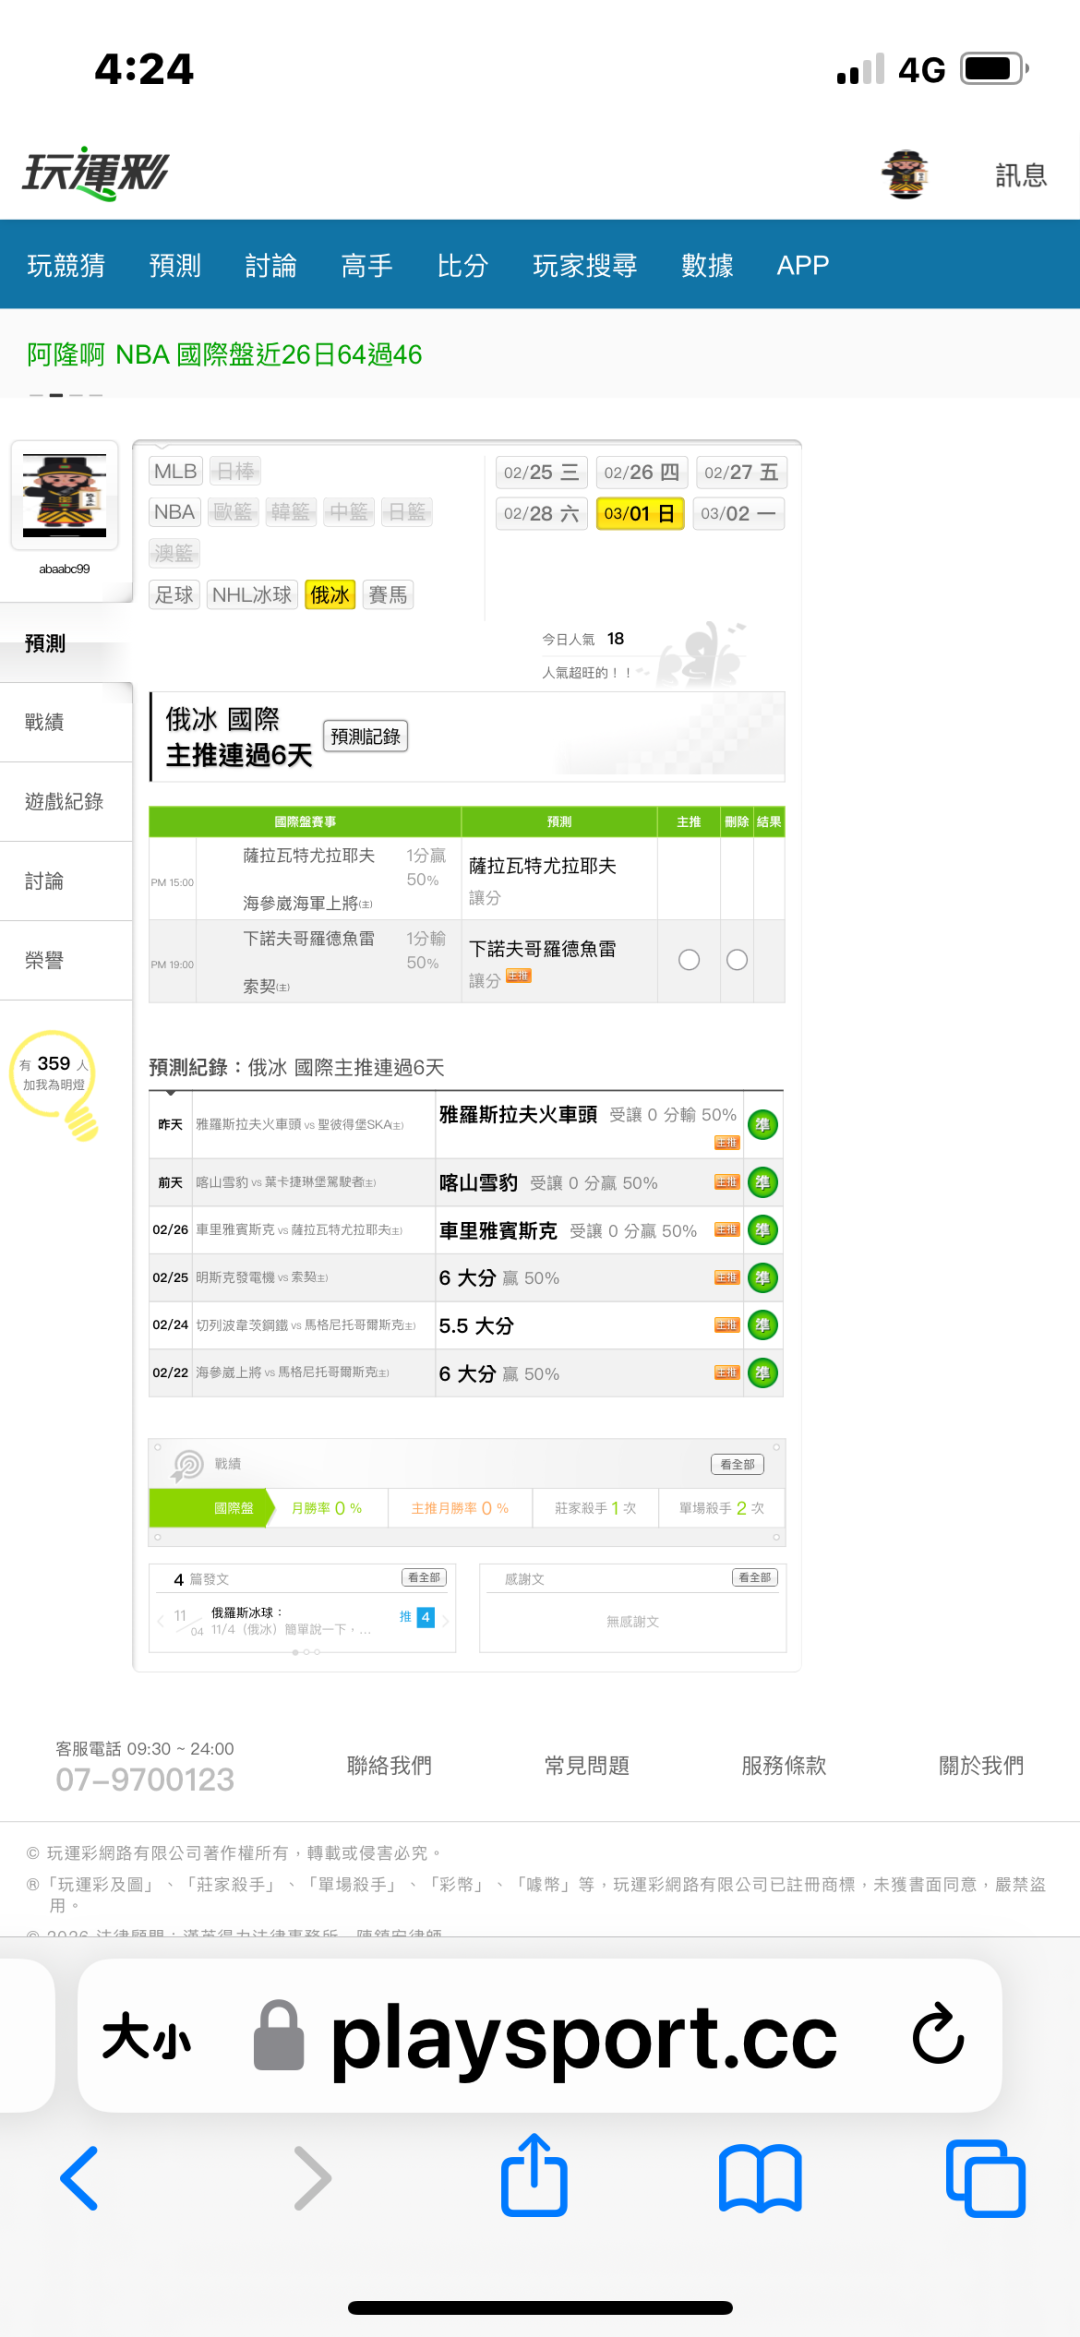Image resolution: width=1080 pixels, height=2337 pixels.
Task: Switch to 戰績 sidebar tab
Action: point(45,722)
